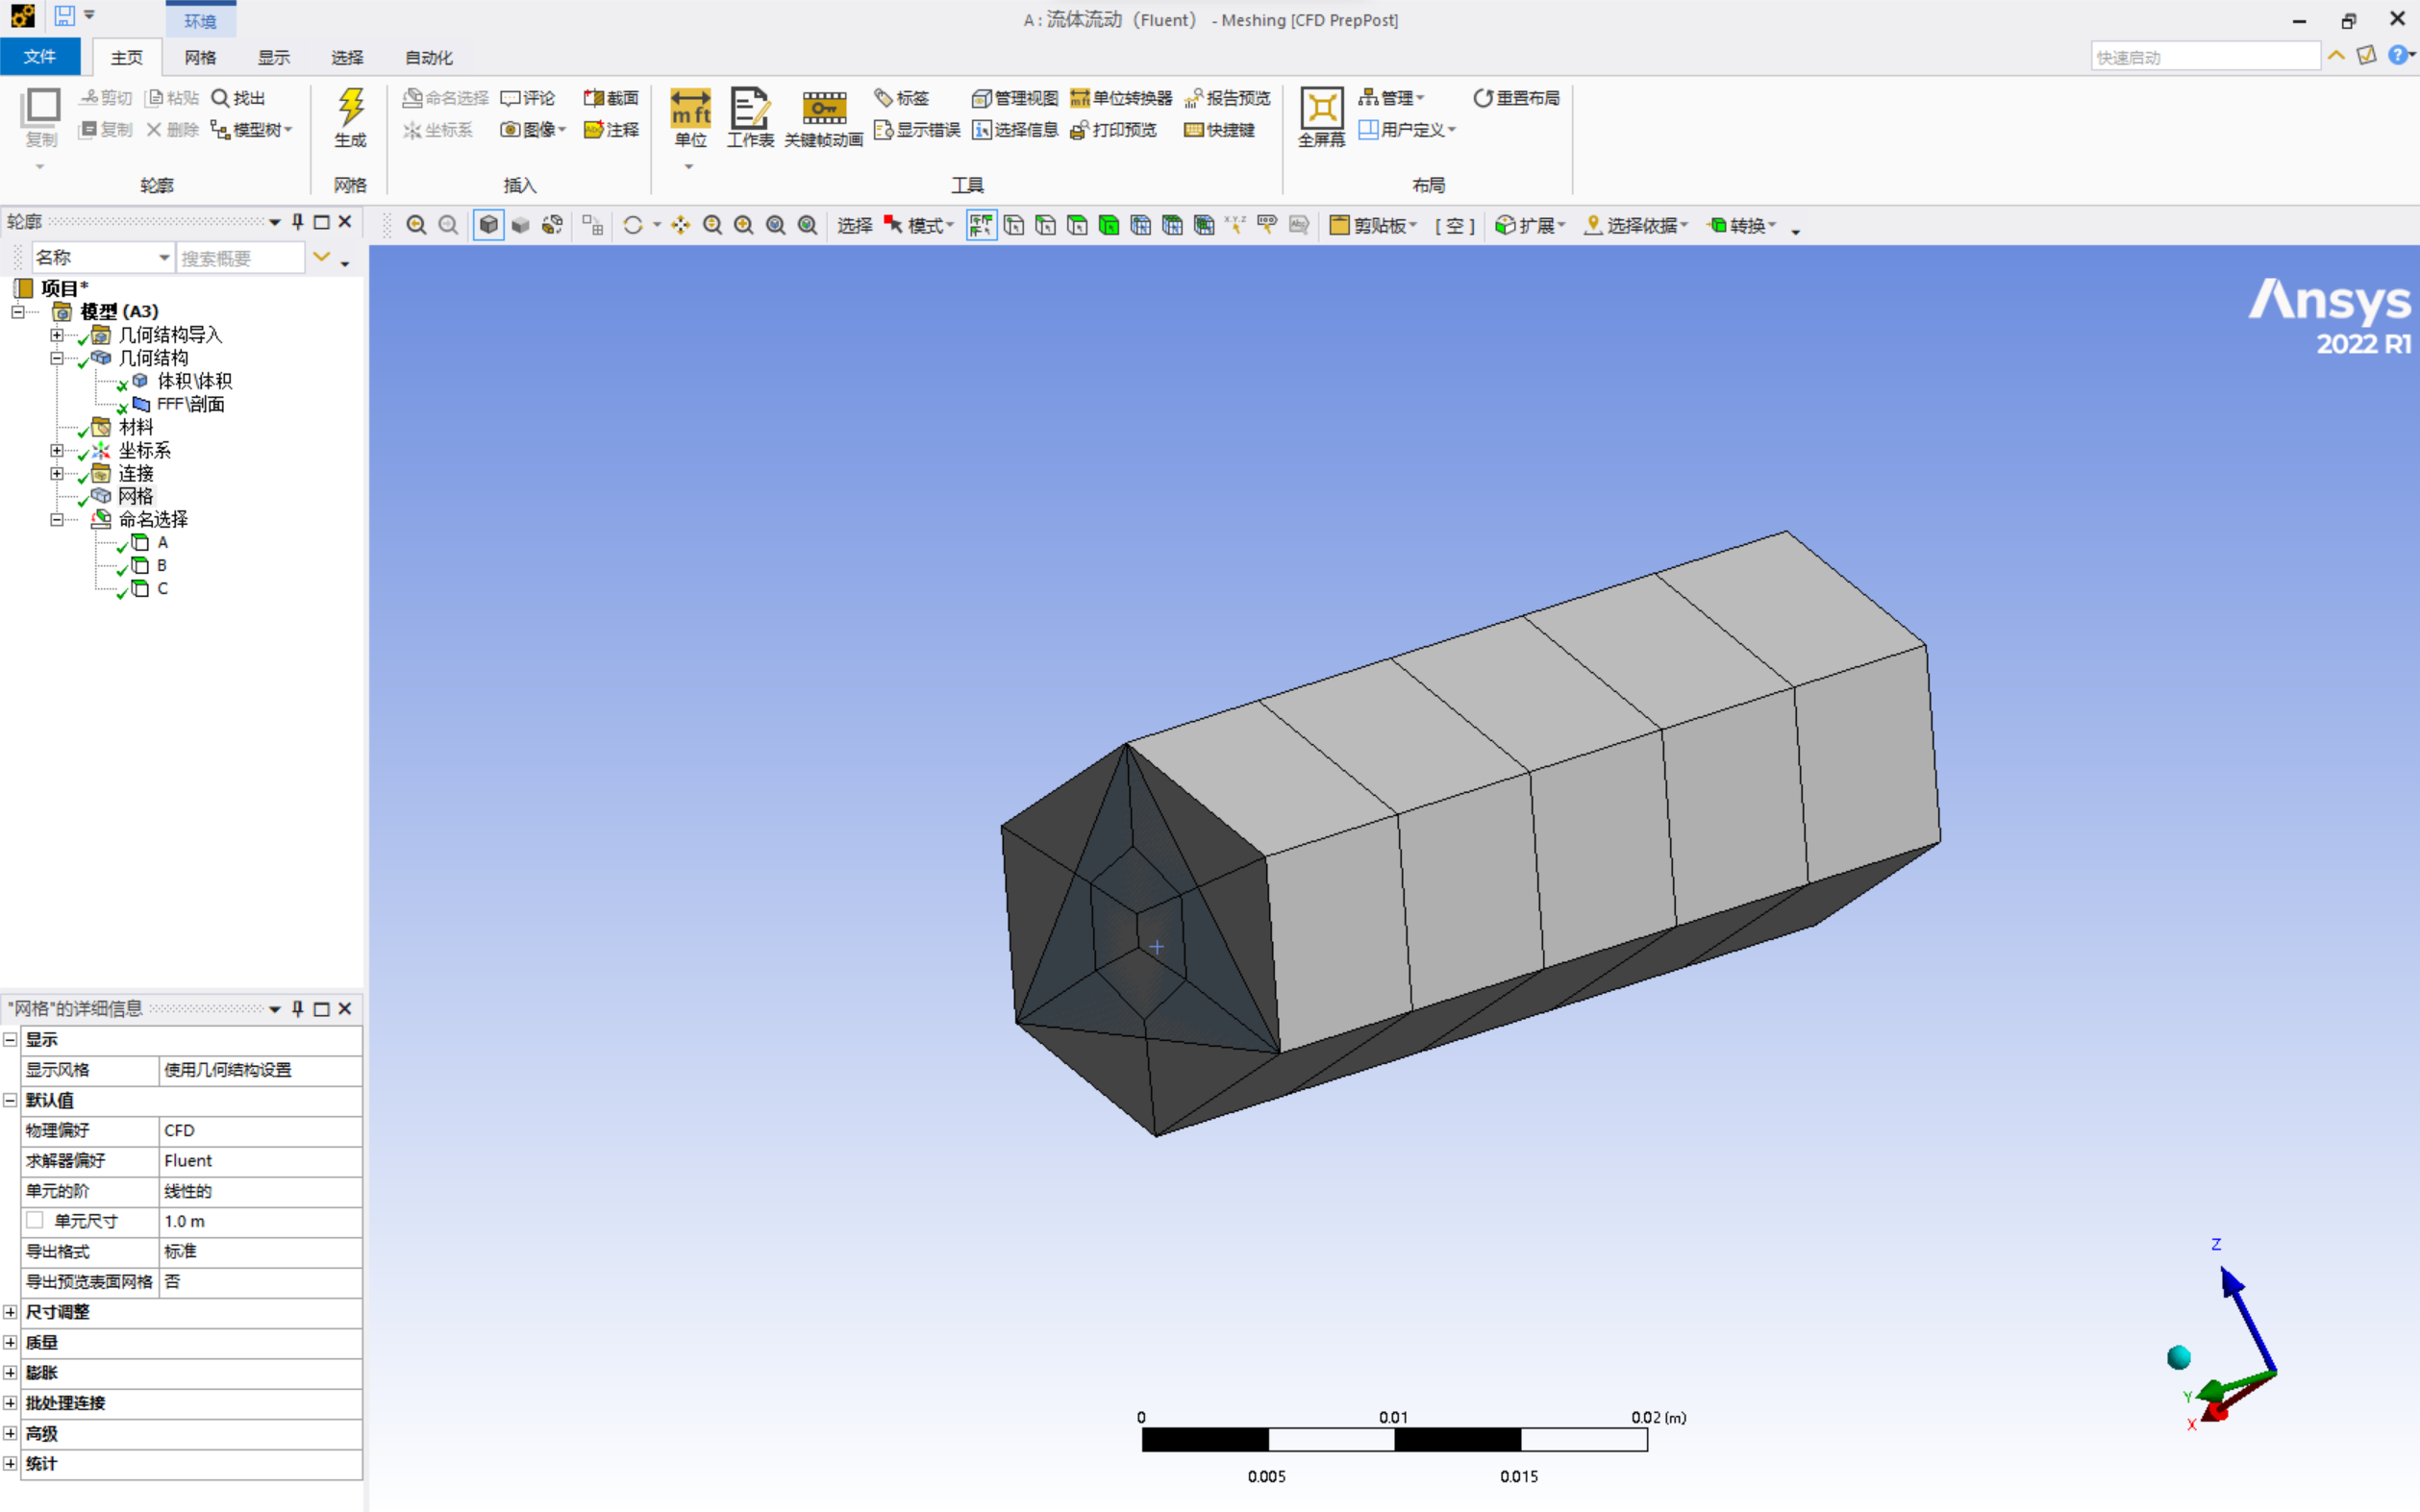Click Report Preview (报告预览) button
Screen dimensions: 2420x1512
(x=1227, y=98)
